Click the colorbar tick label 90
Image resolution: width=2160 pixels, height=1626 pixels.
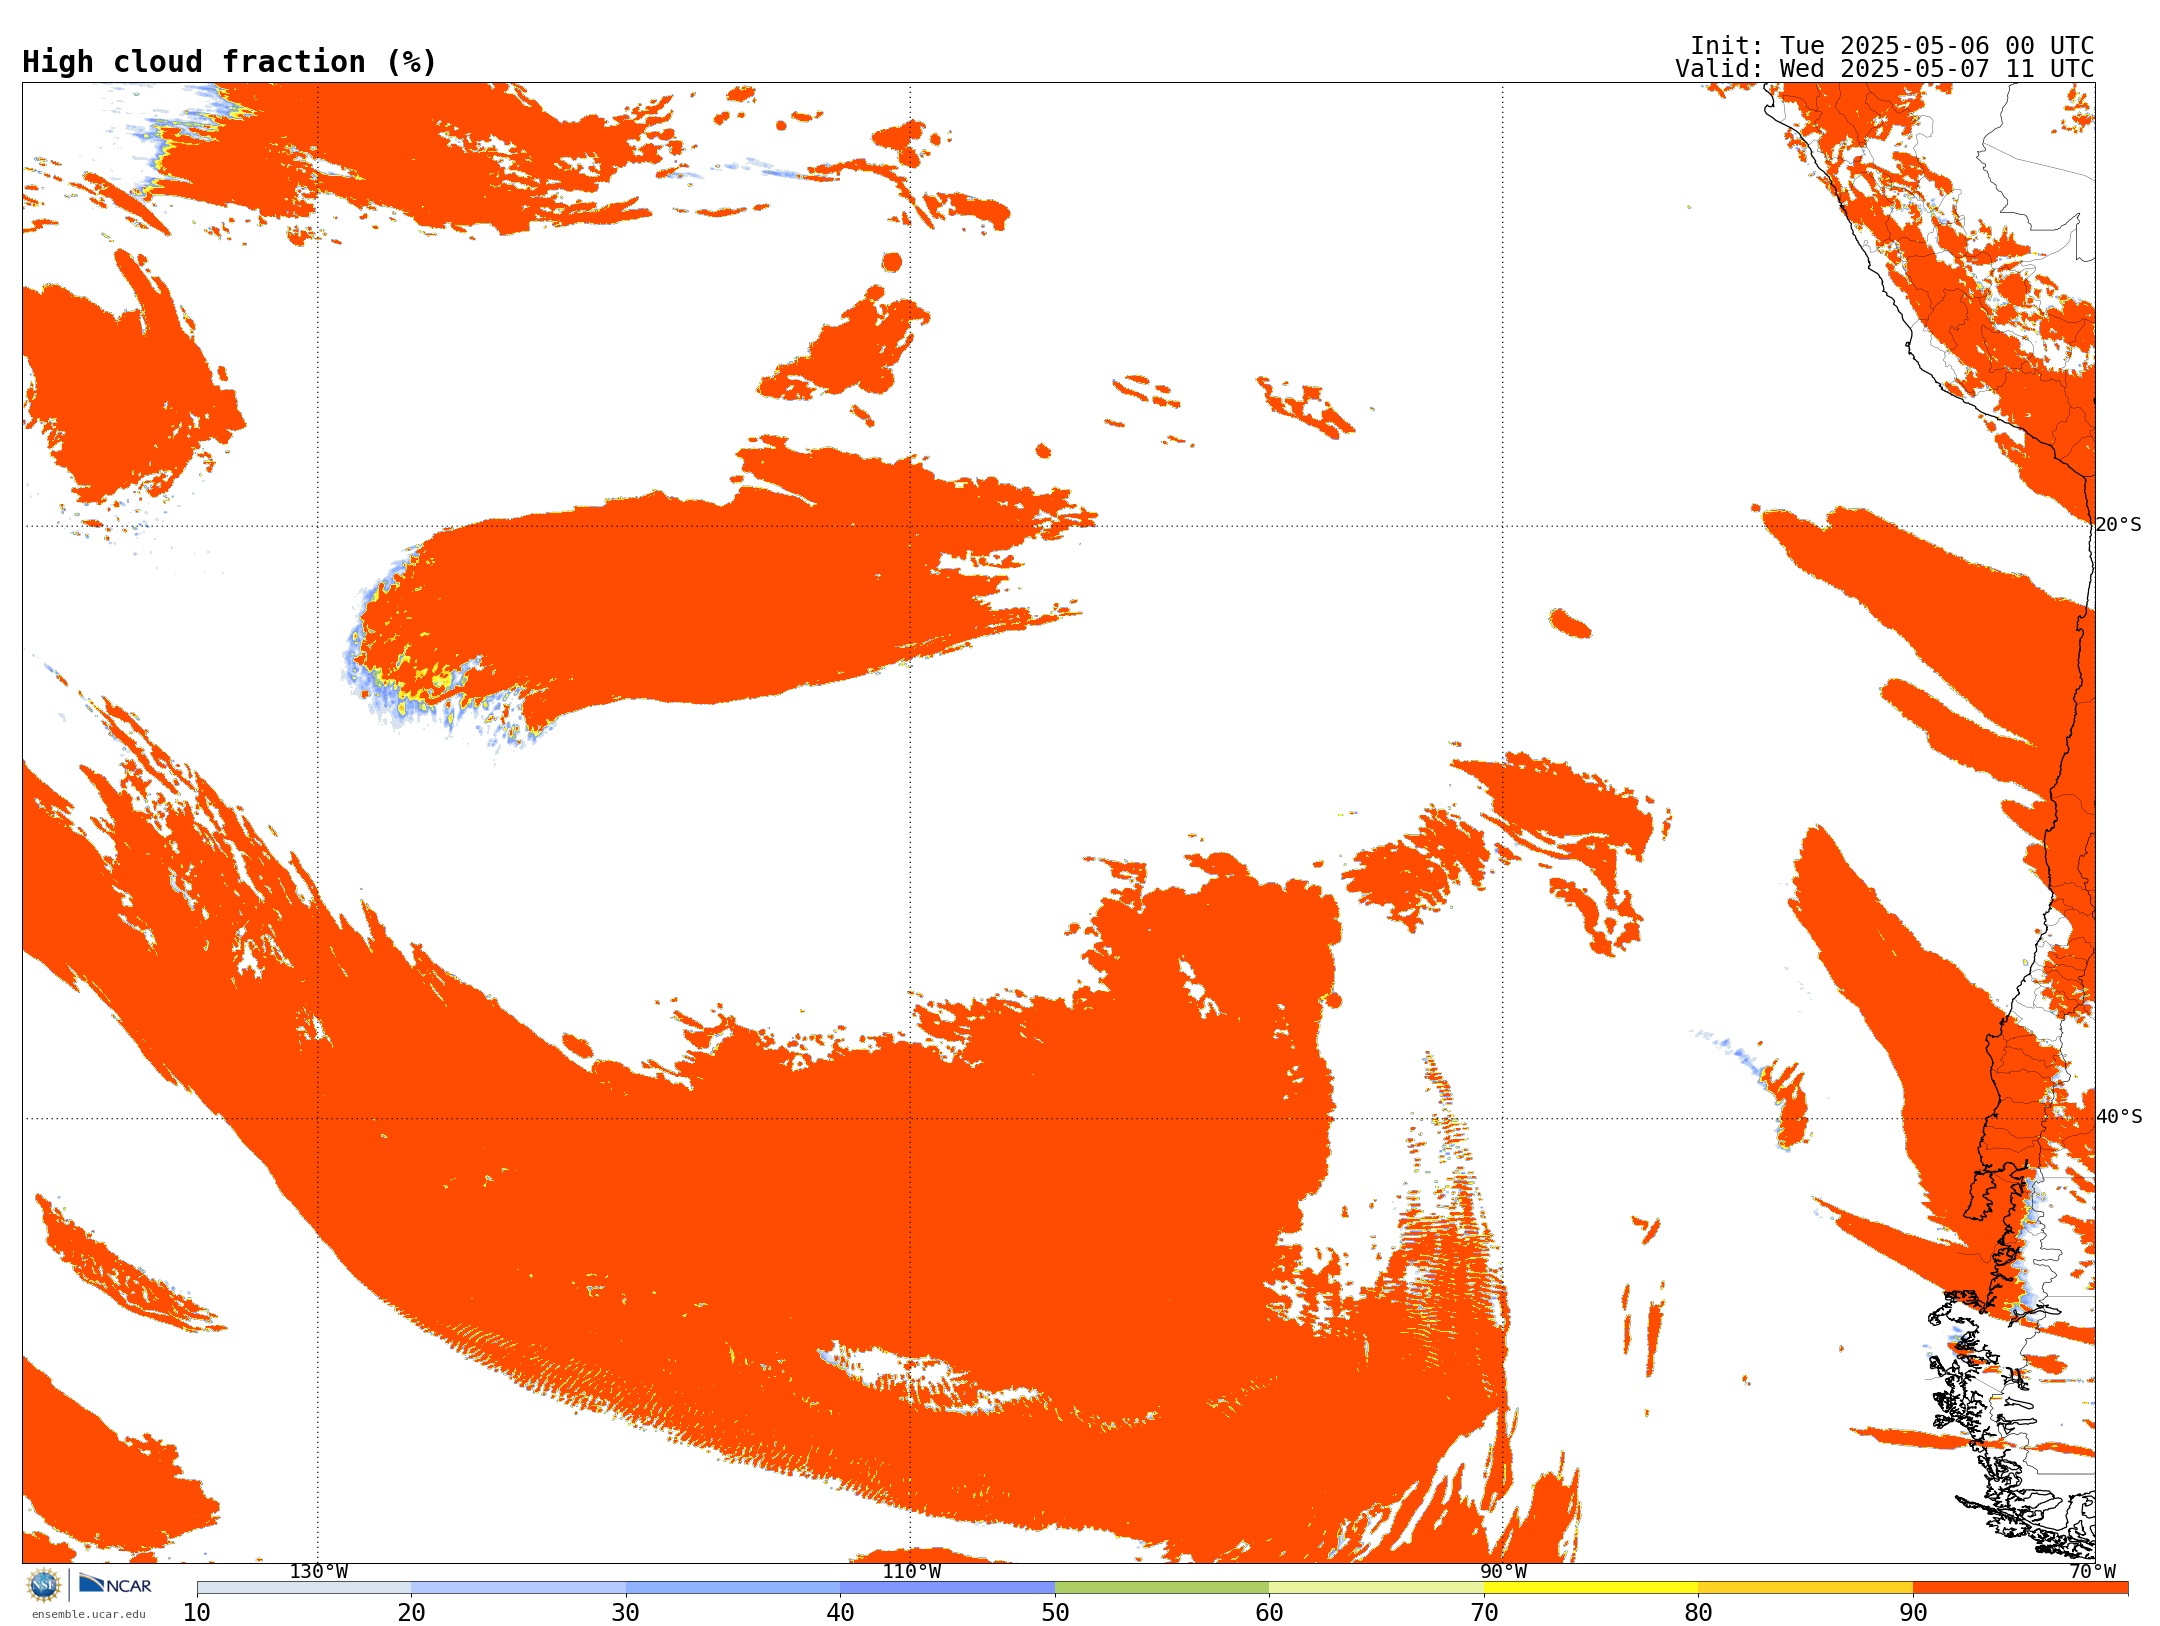[x=1913, y=1613]
